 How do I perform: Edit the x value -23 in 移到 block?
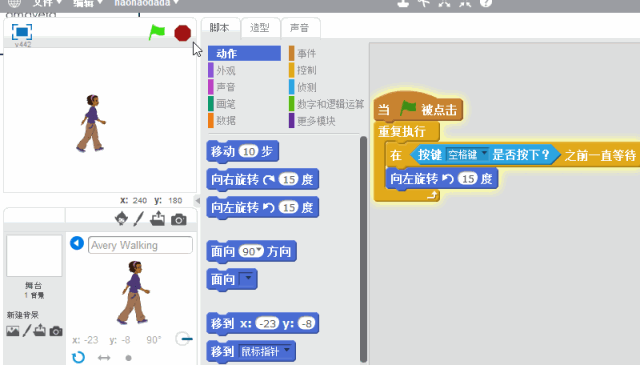[268, 323]
